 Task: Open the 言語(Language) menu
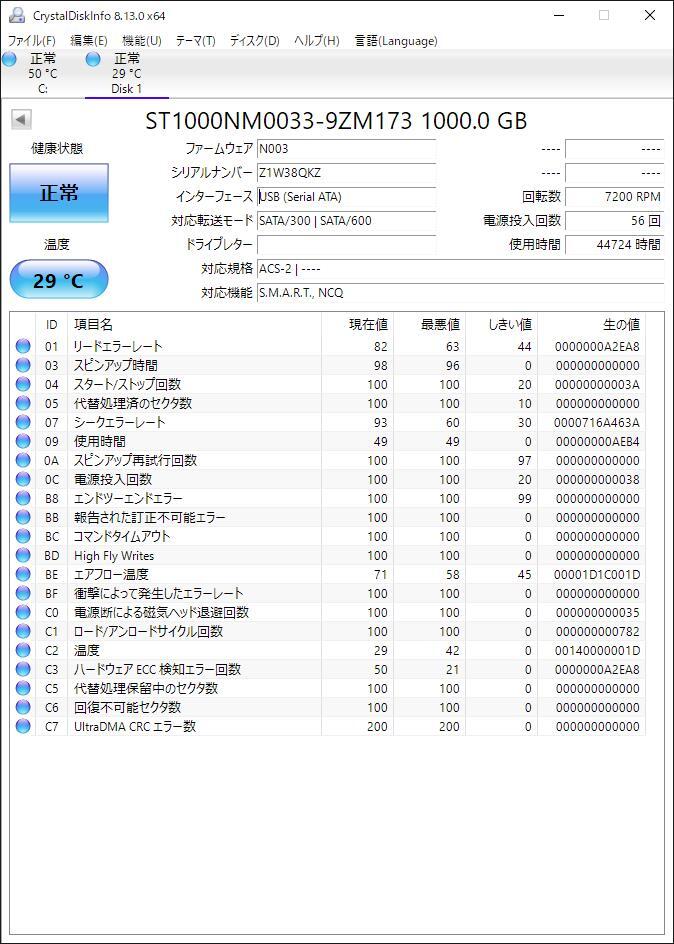[396, 41]
